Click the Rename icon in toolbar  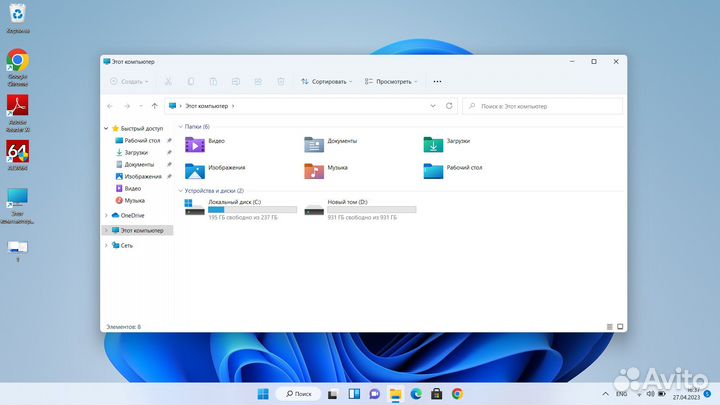click(236, 82)
